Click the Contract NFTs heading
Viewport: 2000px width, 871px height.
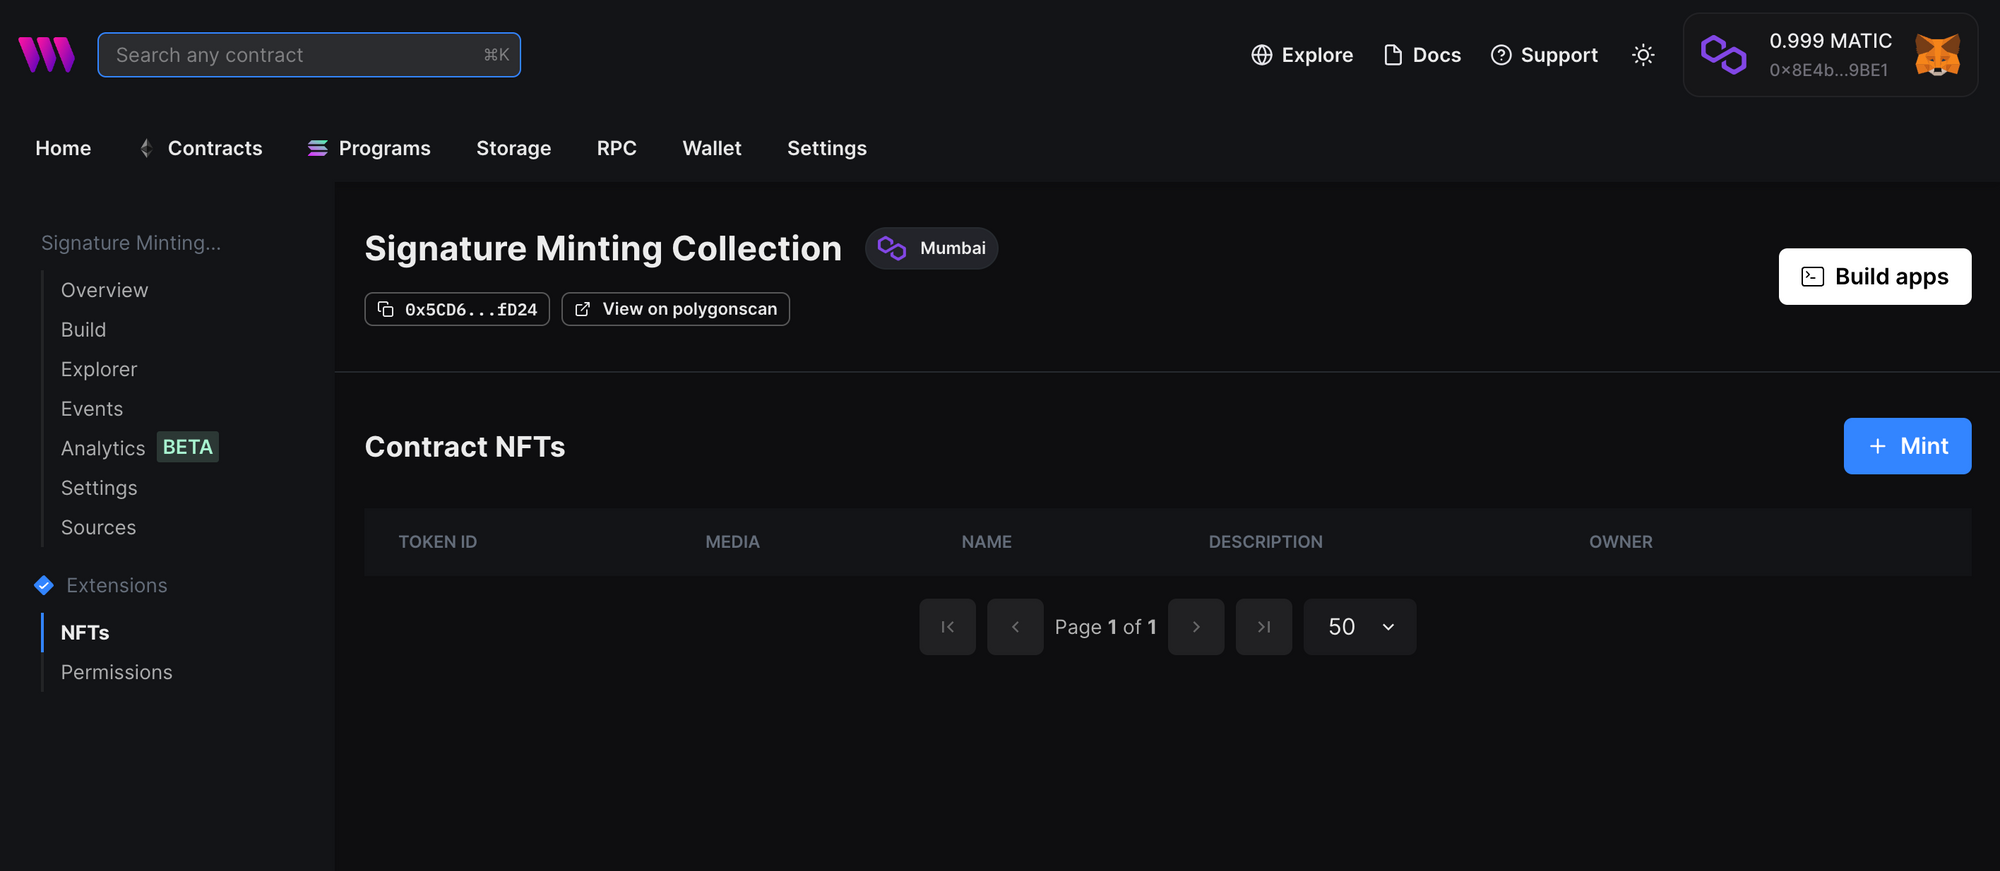click(x=465, y=447)
